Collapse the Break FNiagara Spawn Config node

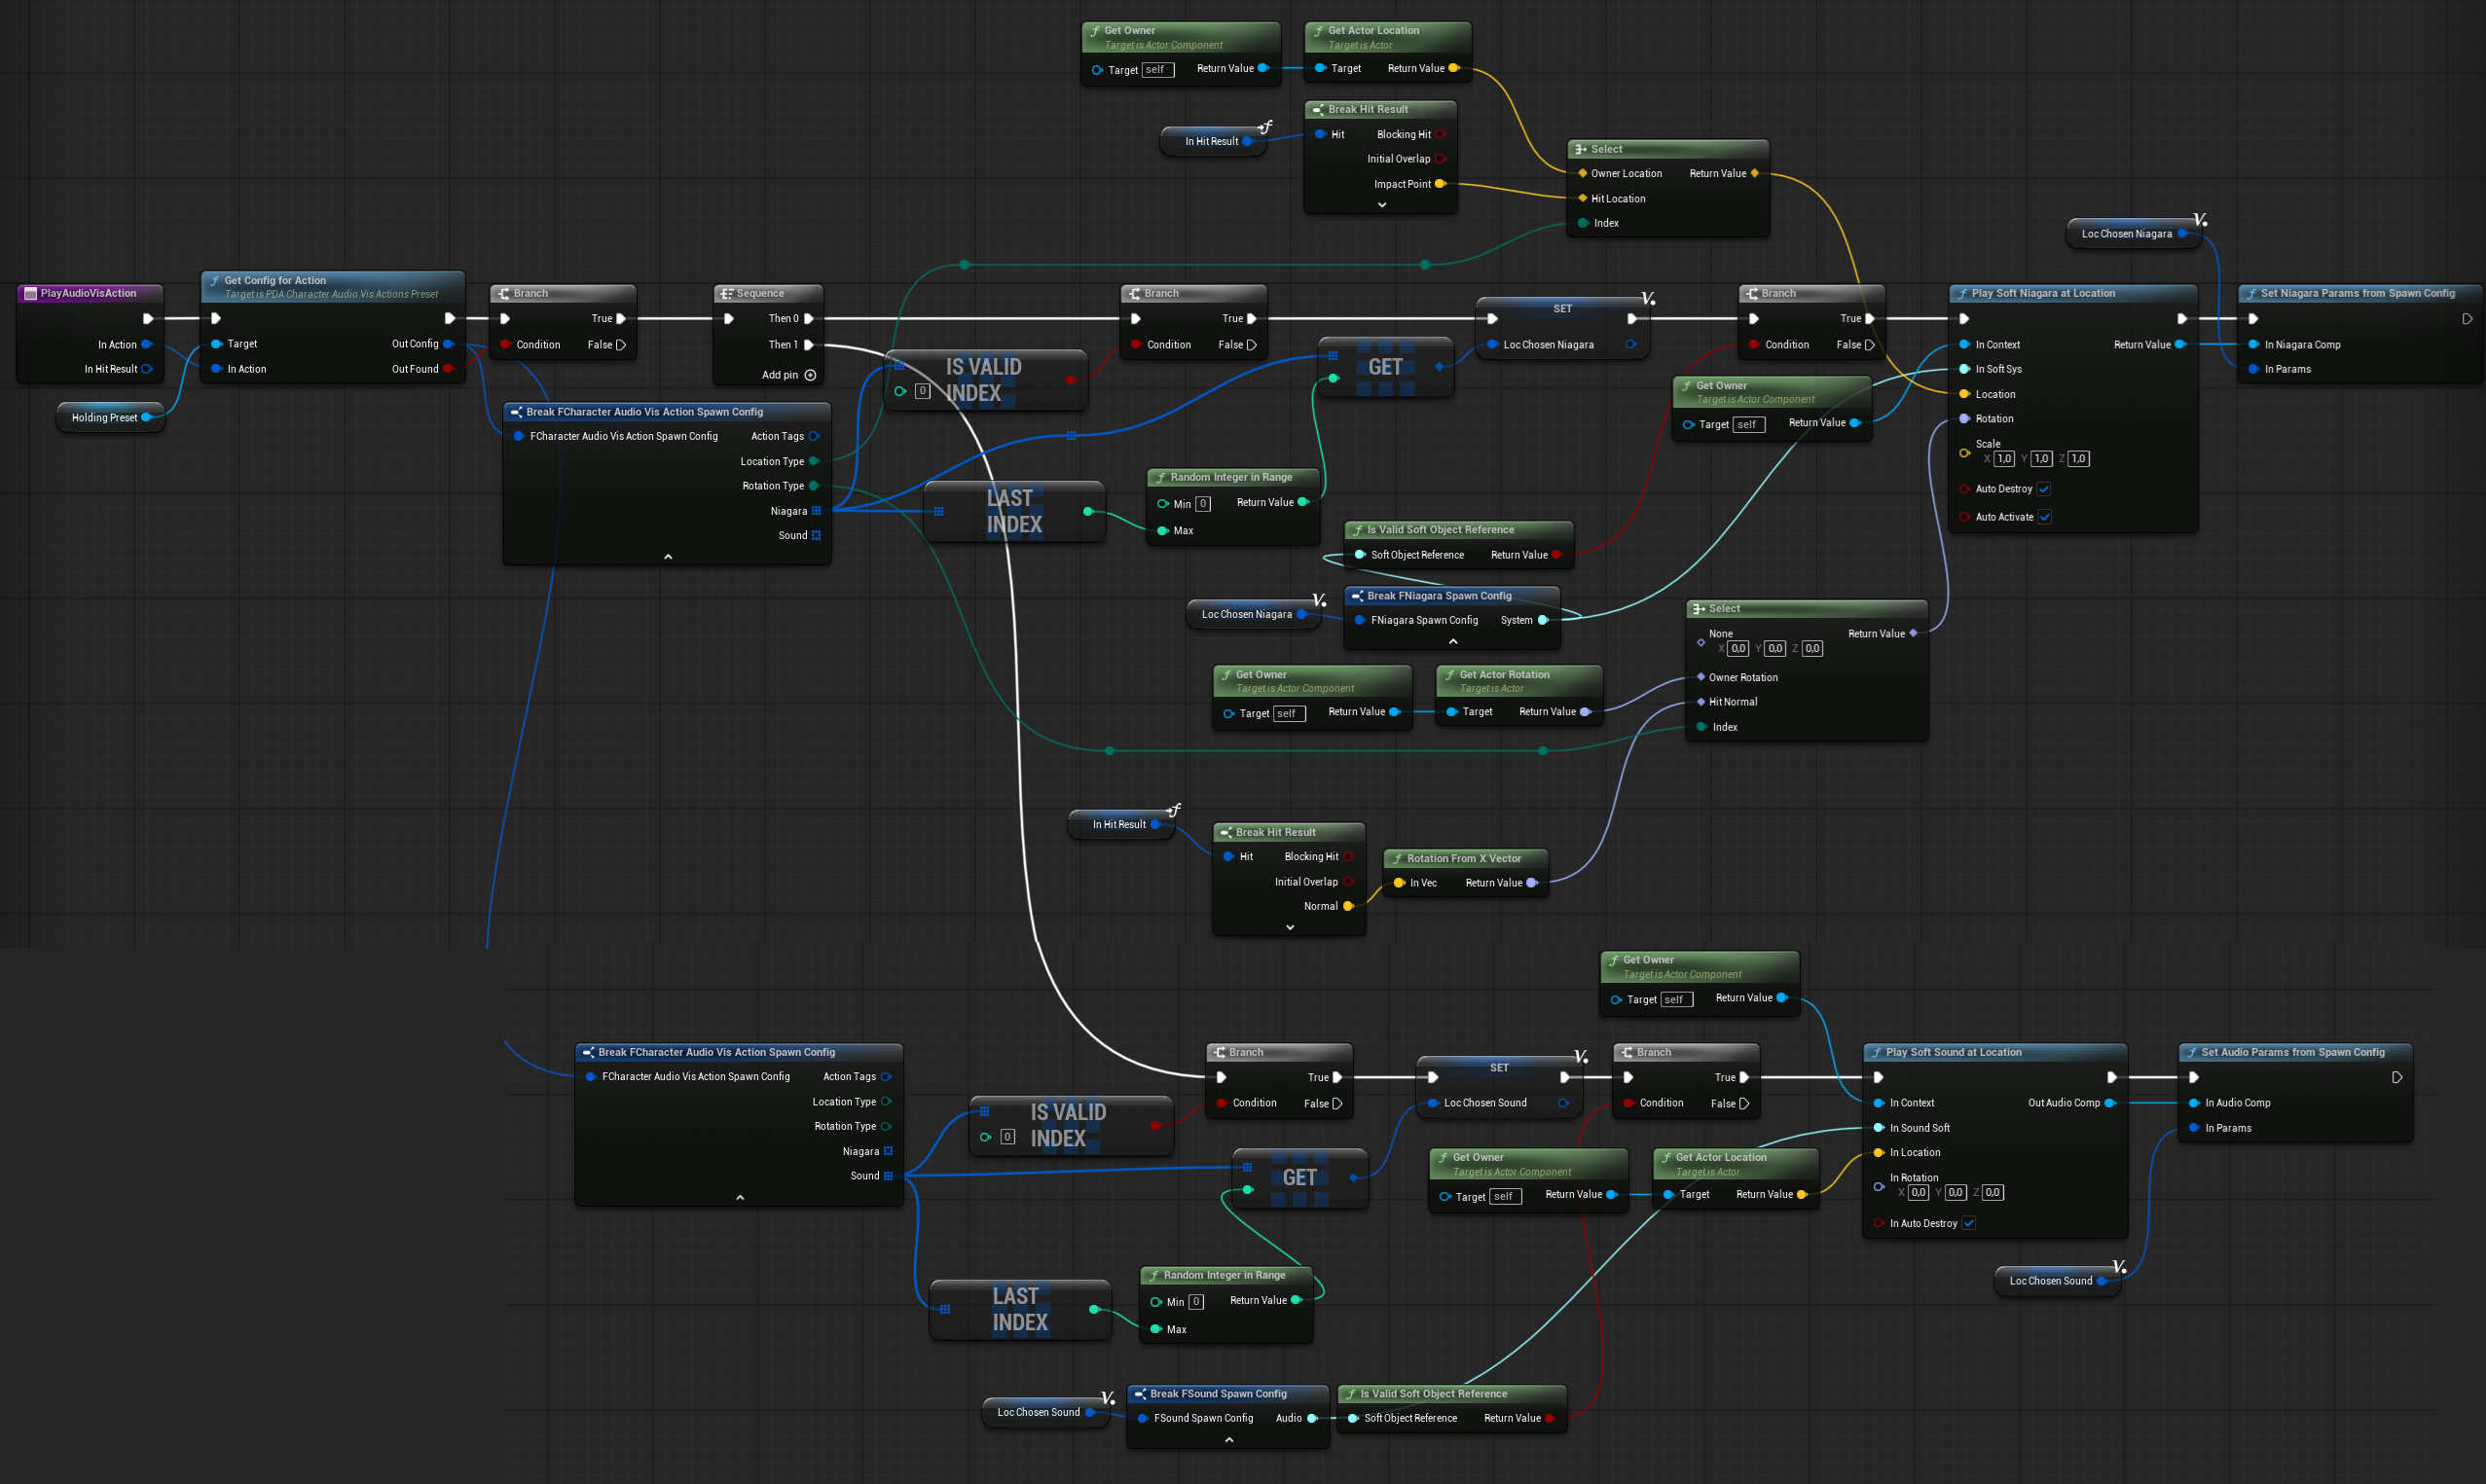1453,642
